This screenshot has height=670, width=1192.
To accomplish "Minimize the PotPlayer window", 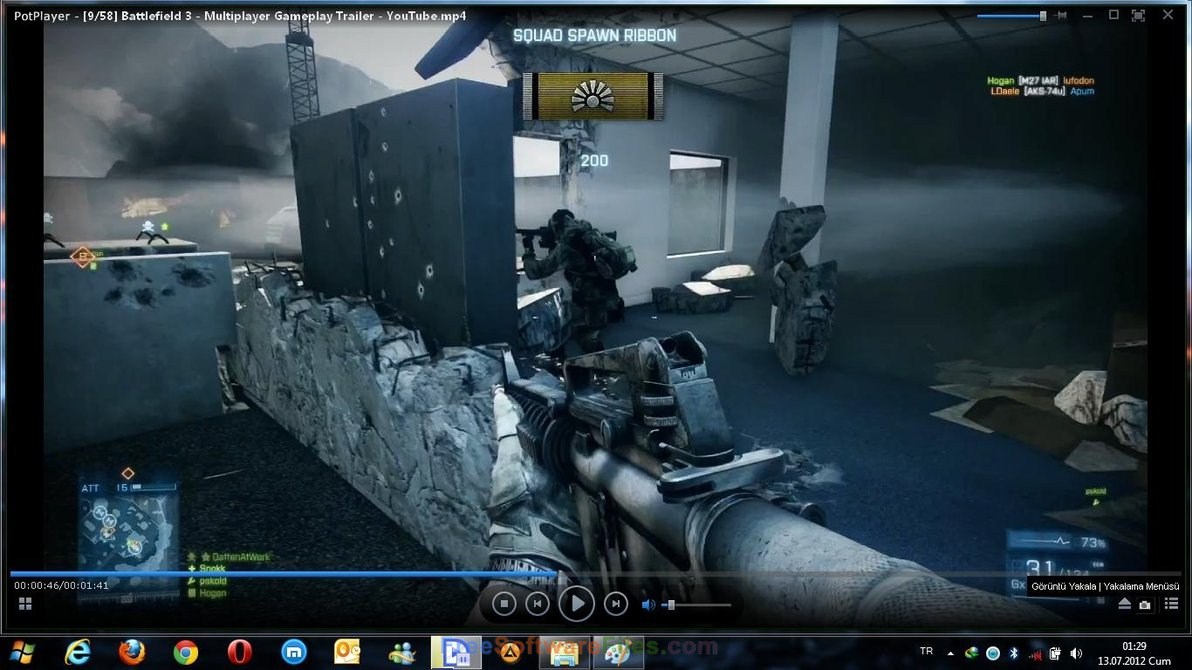I will (1088, 16).
